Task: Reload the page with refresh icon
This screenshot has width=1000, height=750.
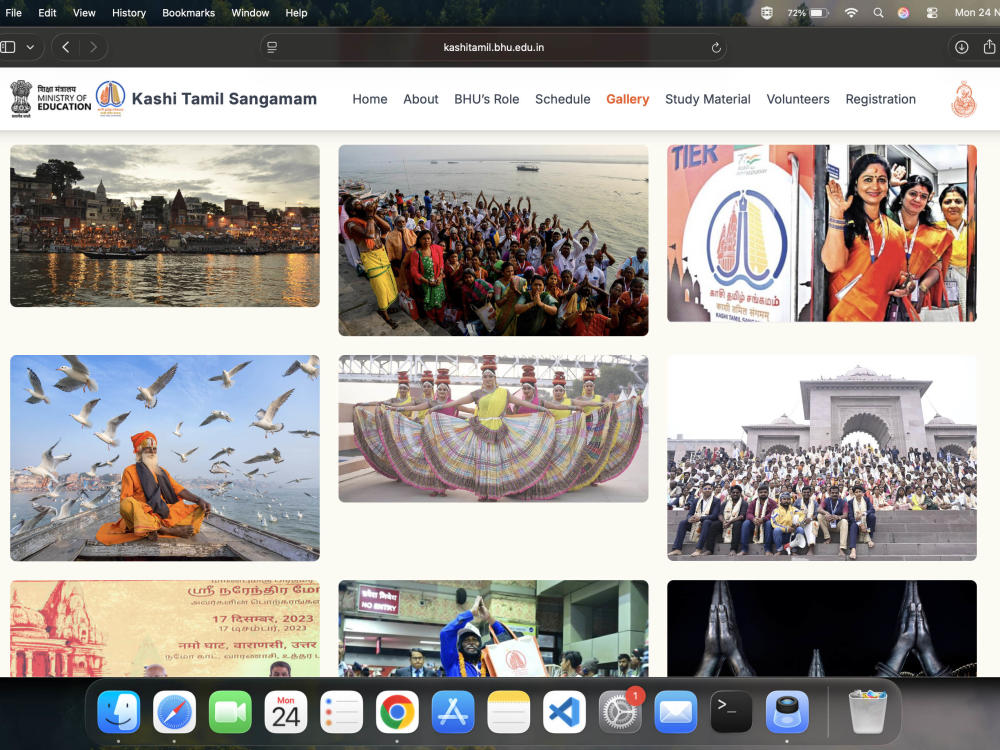Action: coord(716,47)
